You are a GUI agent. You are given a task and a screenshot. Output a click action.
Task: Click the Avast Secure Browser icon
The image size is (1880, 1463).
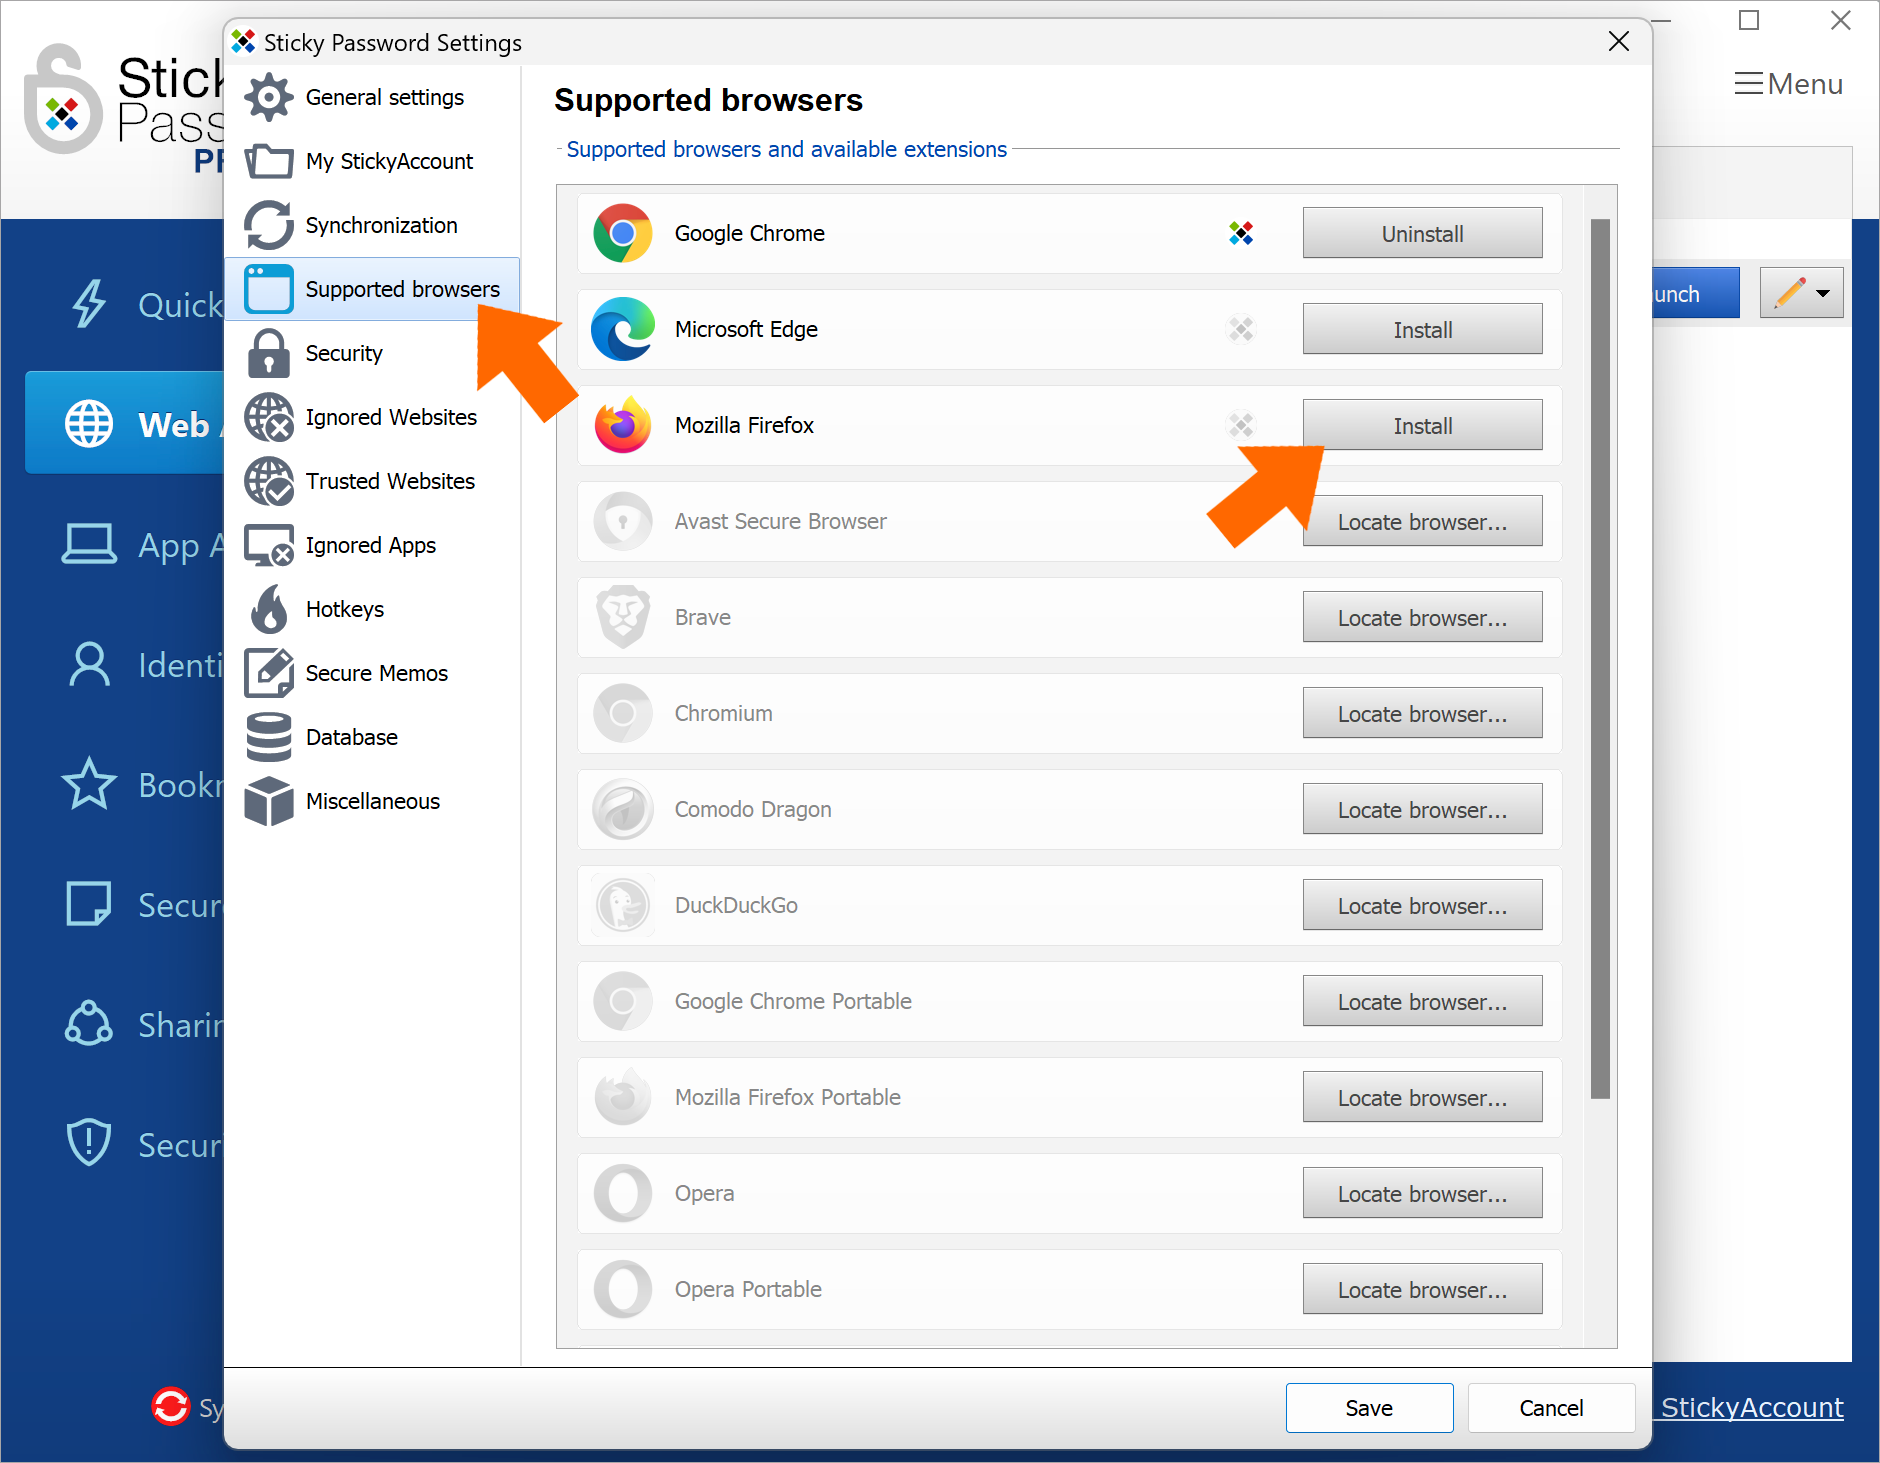click(623, 521)
